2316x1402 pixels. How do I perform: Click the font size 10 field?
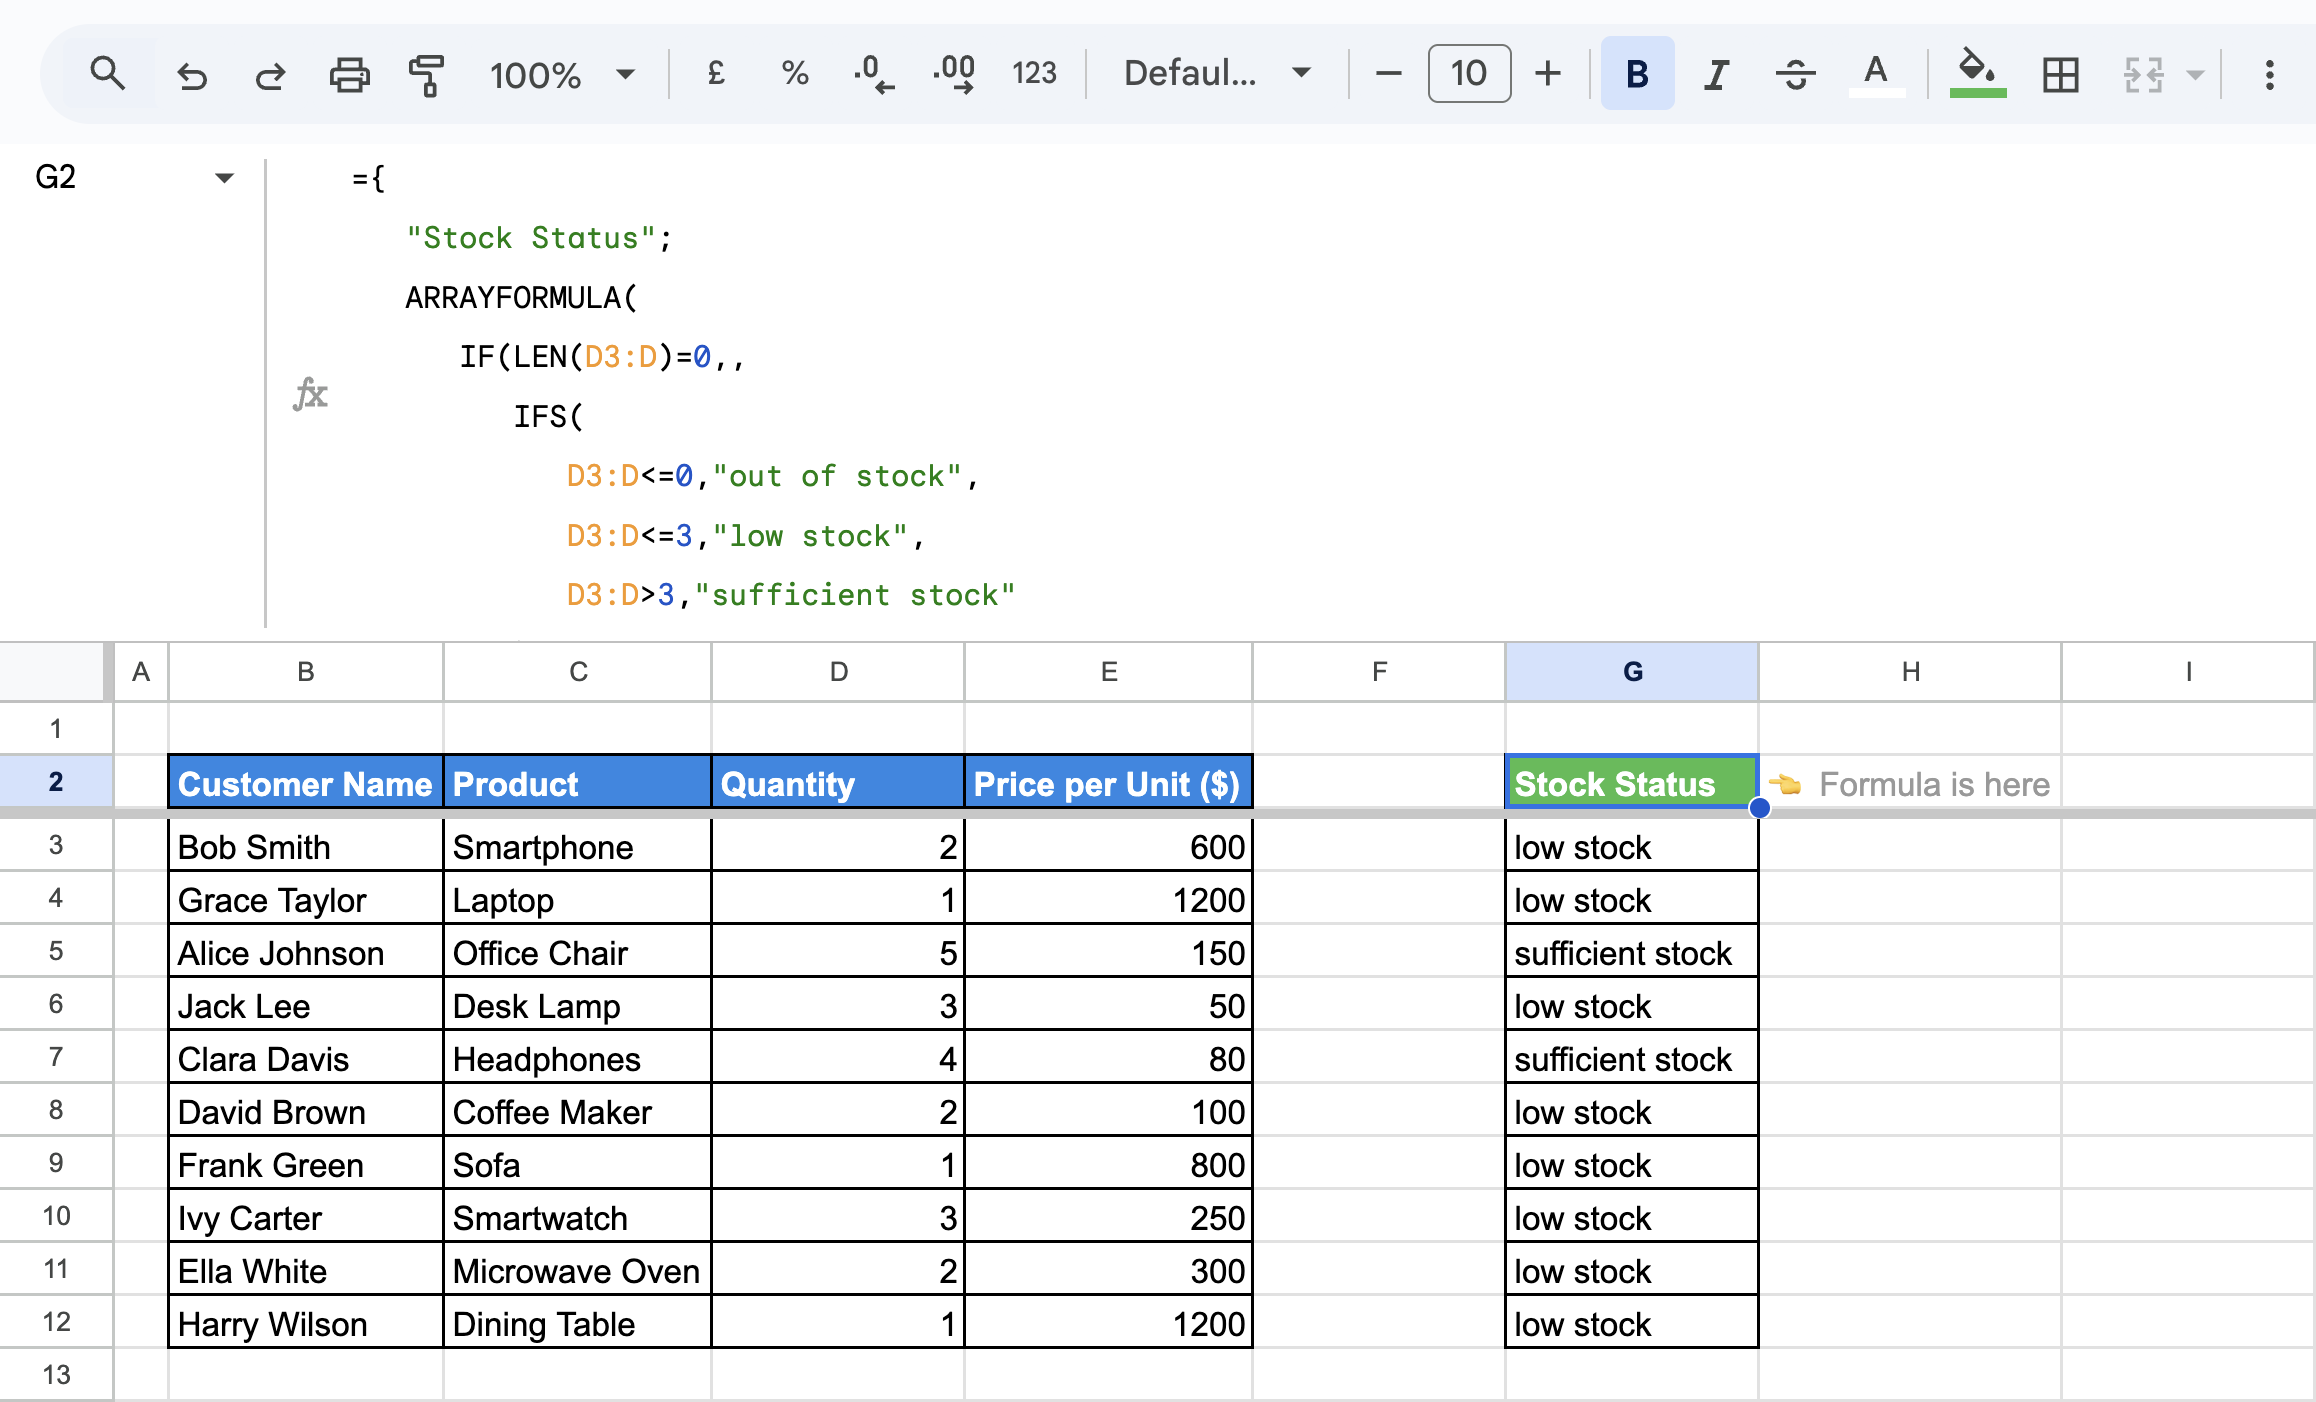[1468, 73]
